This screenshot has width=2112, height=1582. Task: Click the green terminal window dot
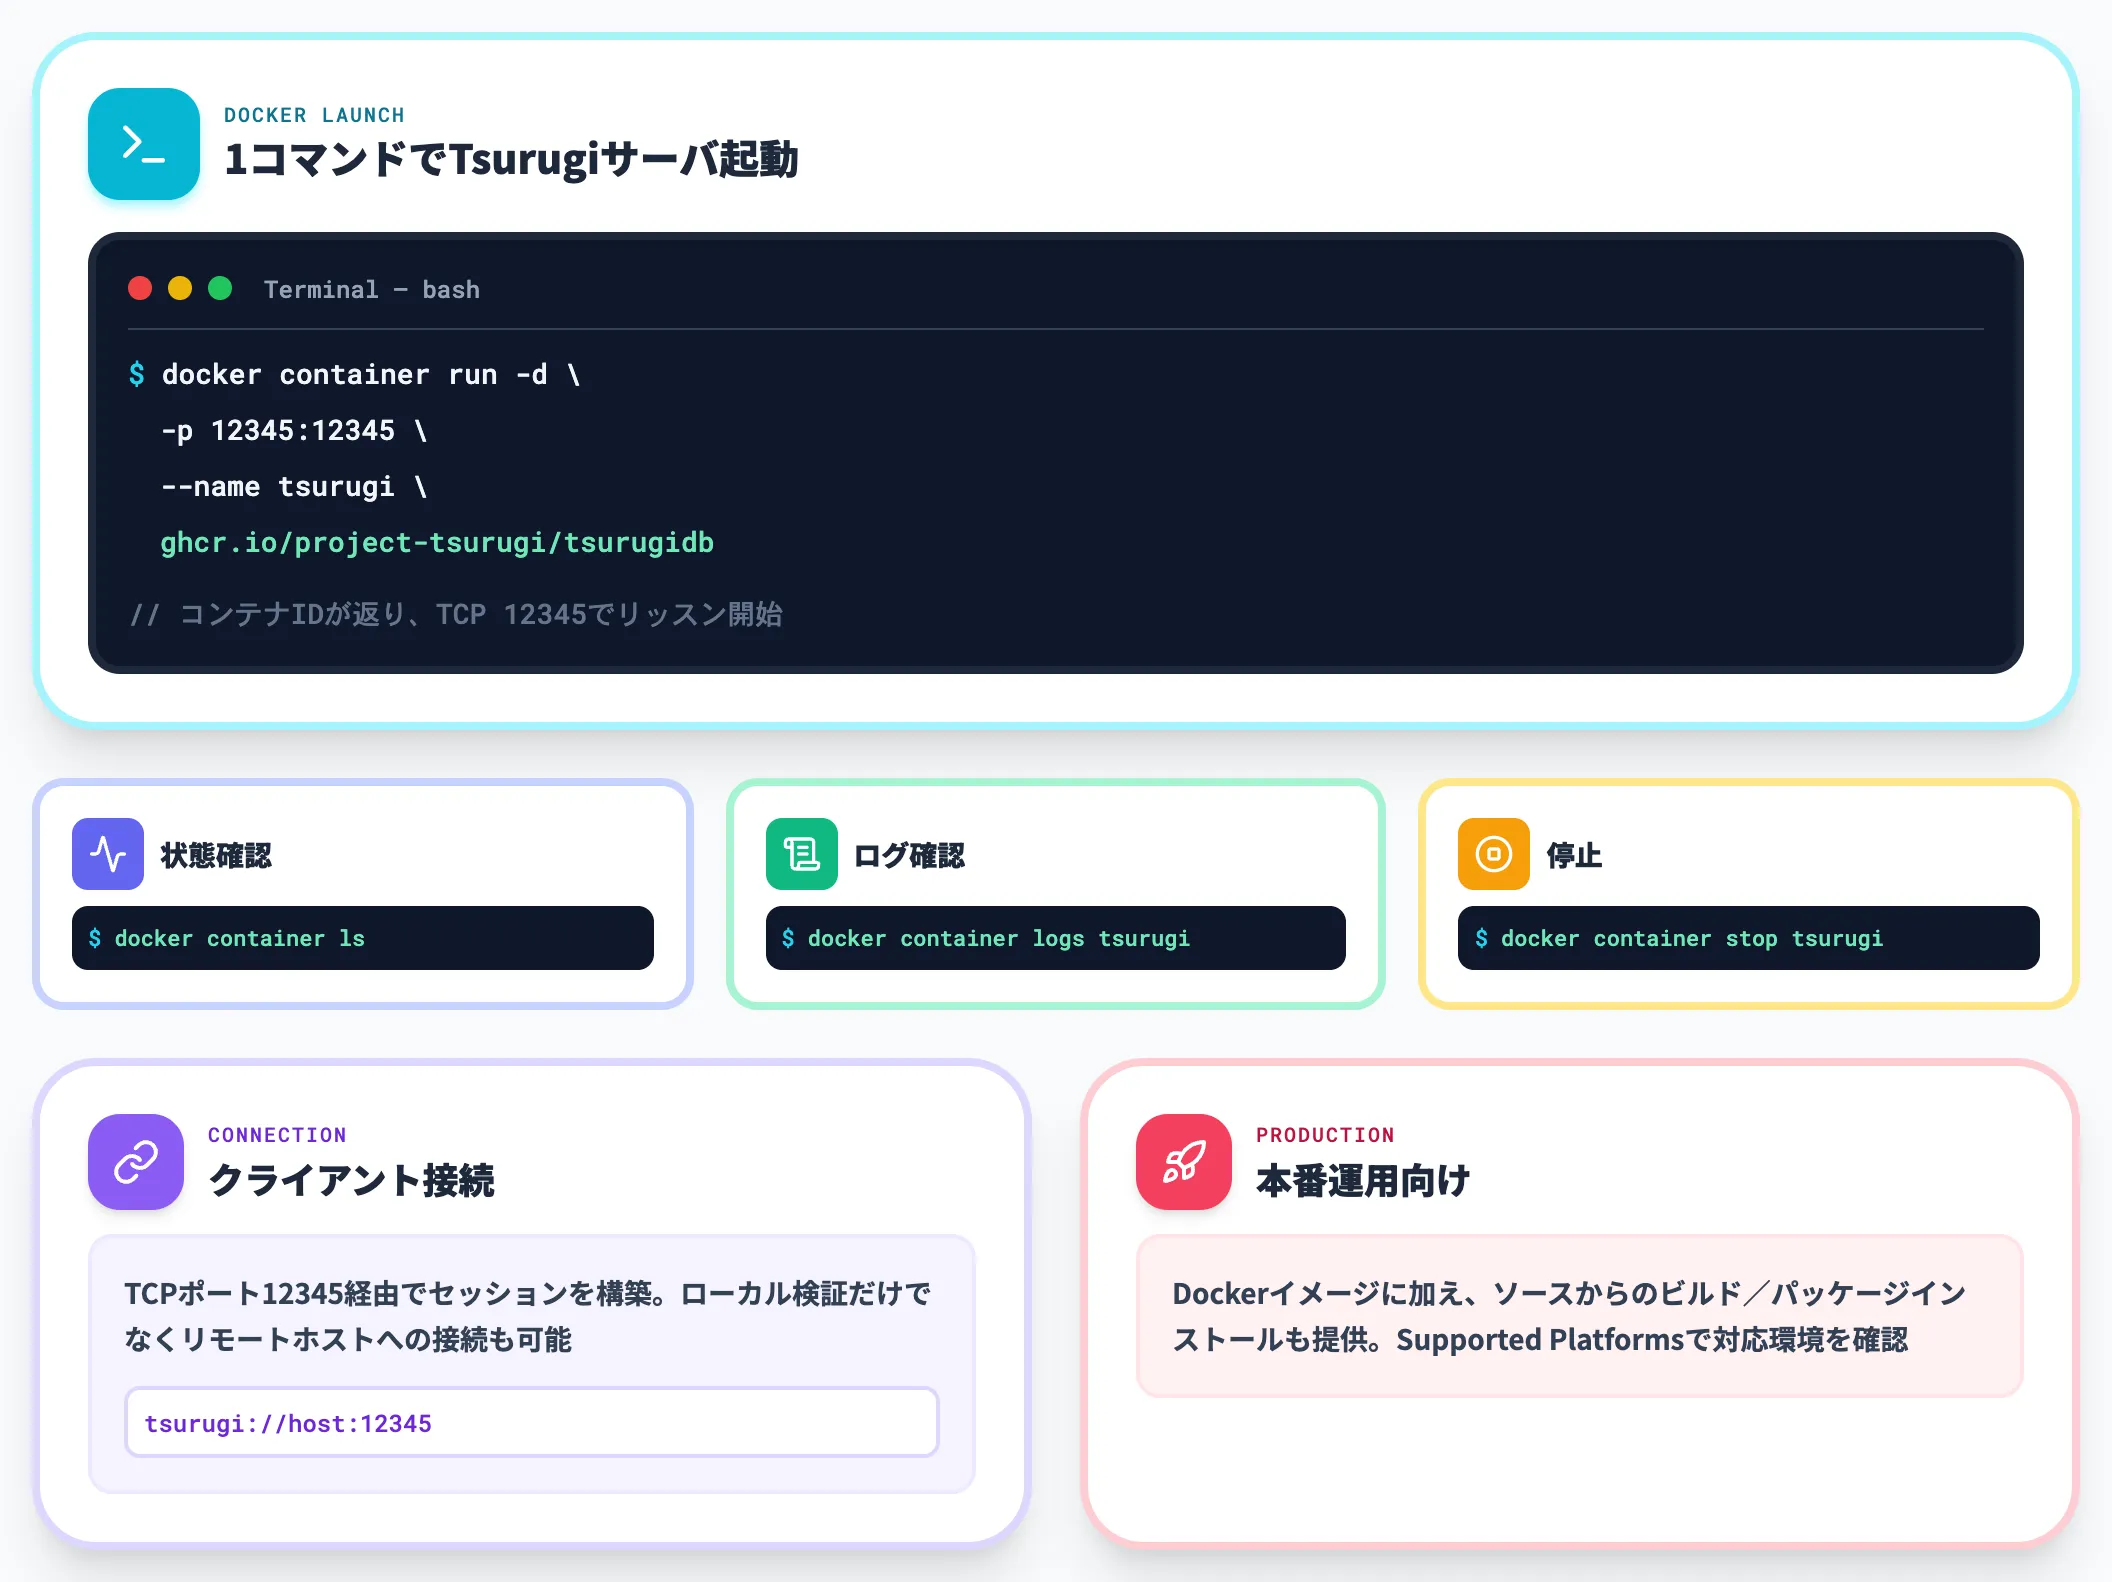[x=220, y=289]
